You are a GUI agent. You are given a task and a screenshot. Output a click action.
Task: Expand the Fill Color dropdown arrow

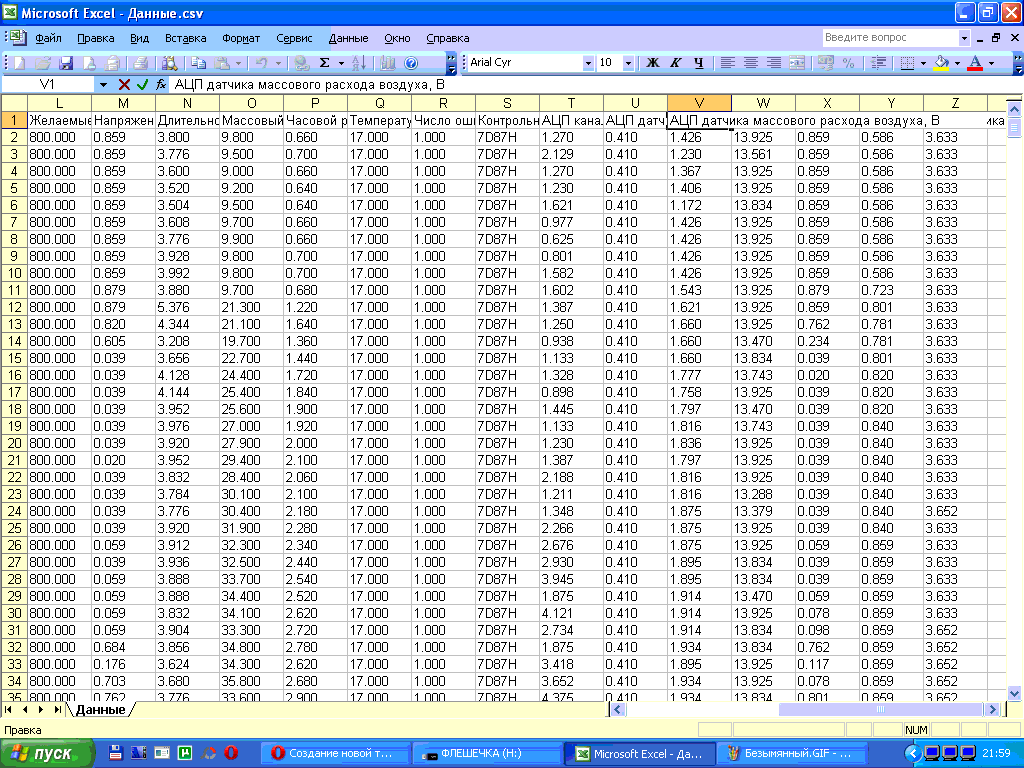point(957,63)
